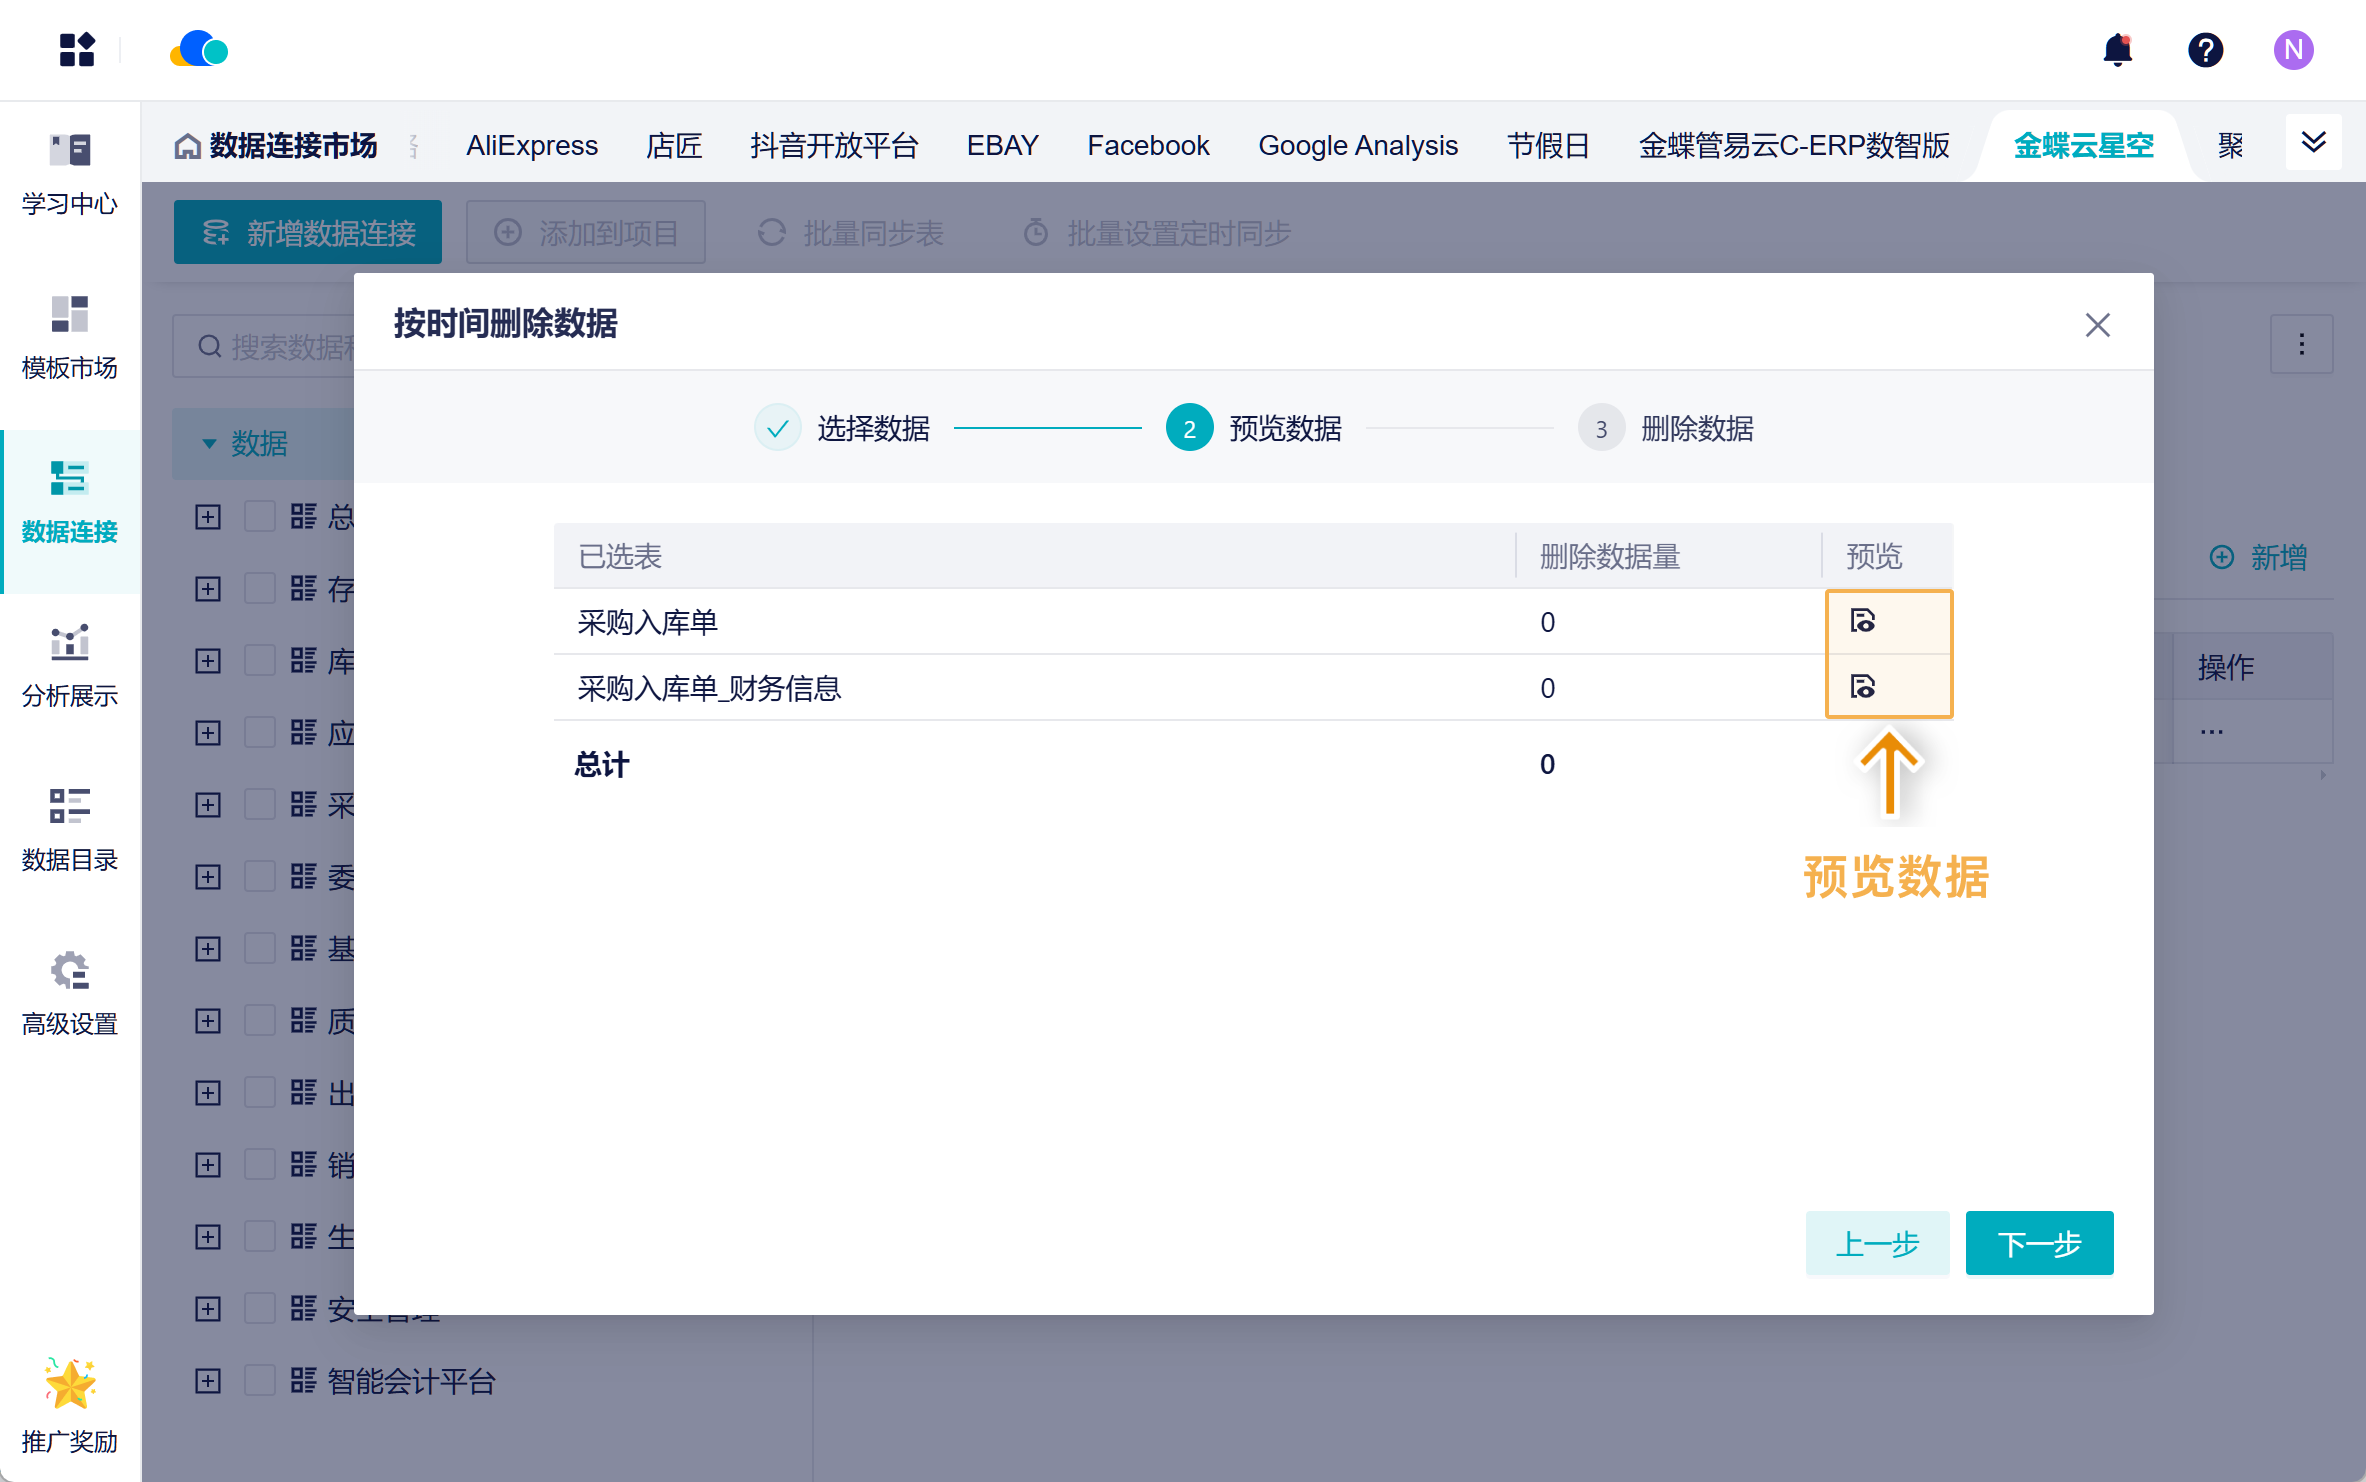Screen dimensions: 2366x1482
Task: Switch to the Facebook tab
Action: click(x=1148, y=146)
